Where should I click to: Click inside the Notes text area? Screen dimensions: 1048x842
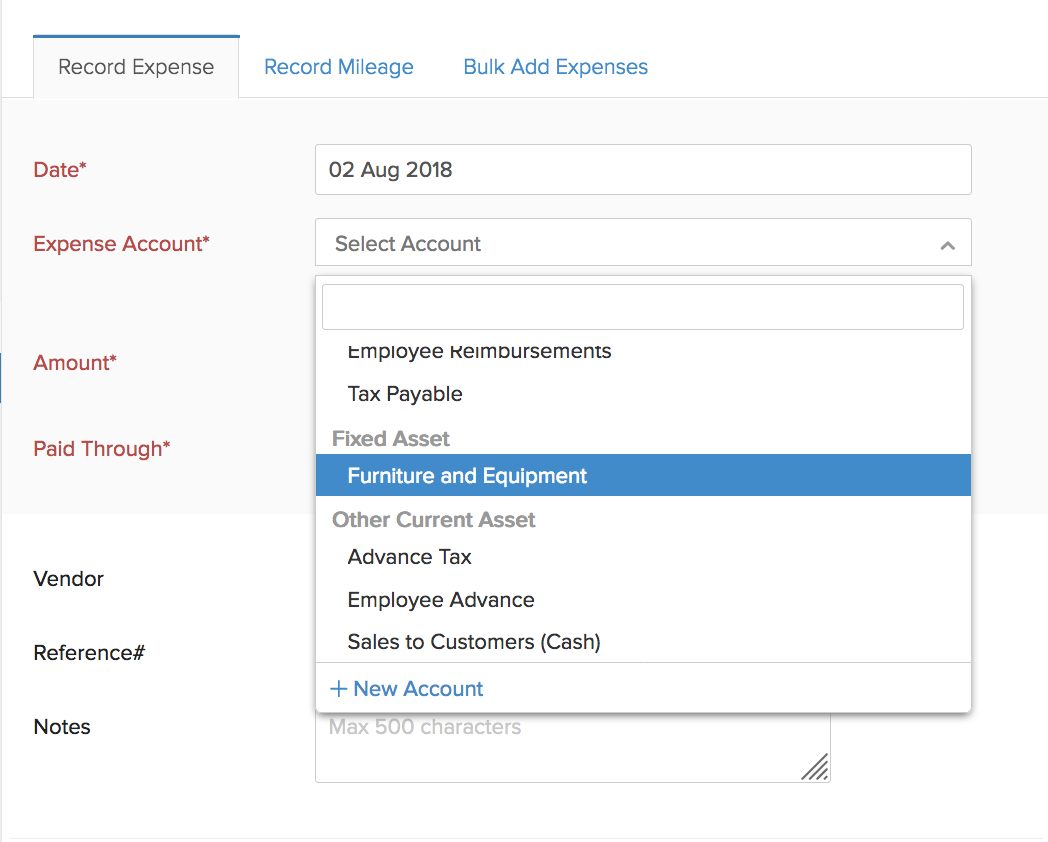tap(560, 750)
